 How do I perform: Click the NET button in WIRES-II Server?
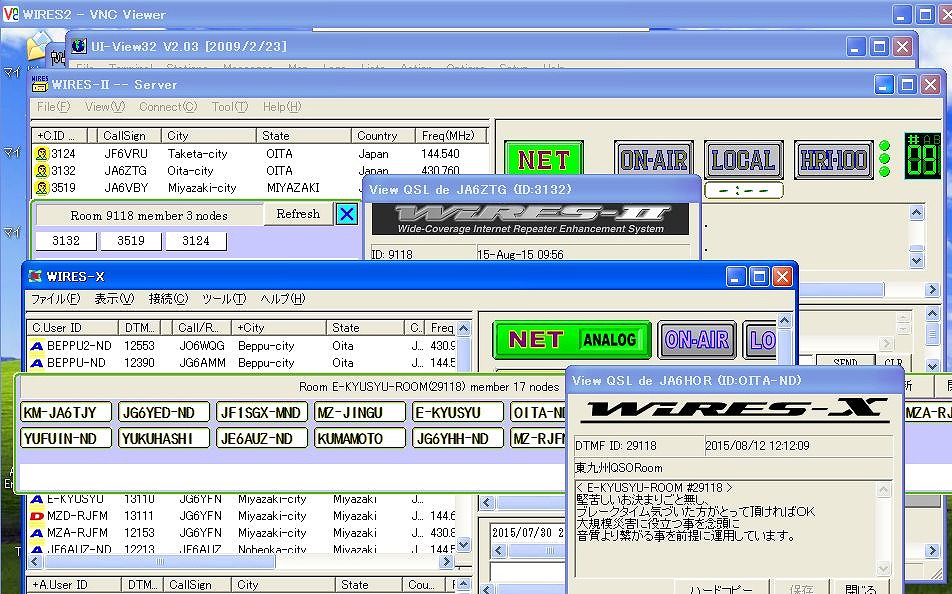click(543, 159)
